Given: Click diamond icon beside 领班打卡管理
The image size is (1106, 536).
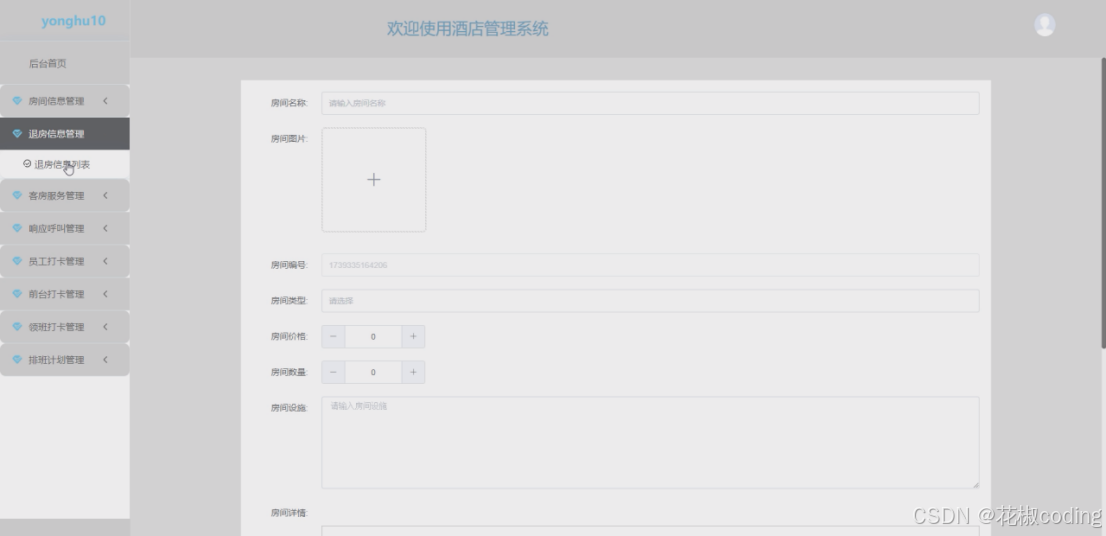Looking at the screenshot, I should click(17, 327).
